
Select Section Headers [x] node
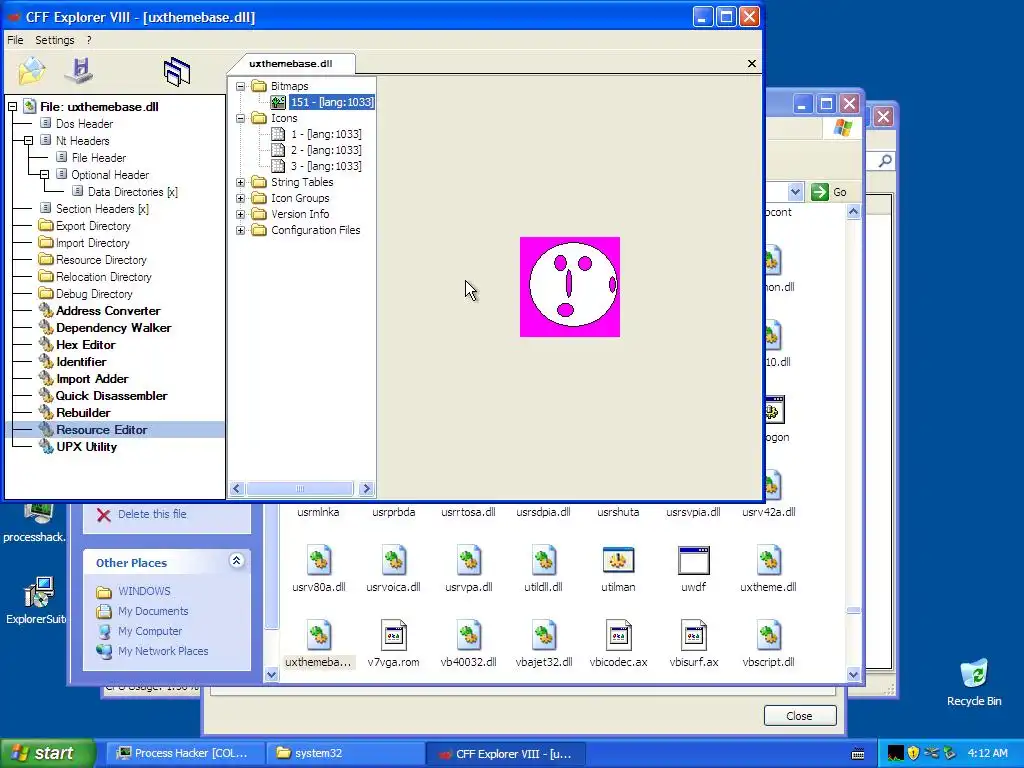coord(102,209)
